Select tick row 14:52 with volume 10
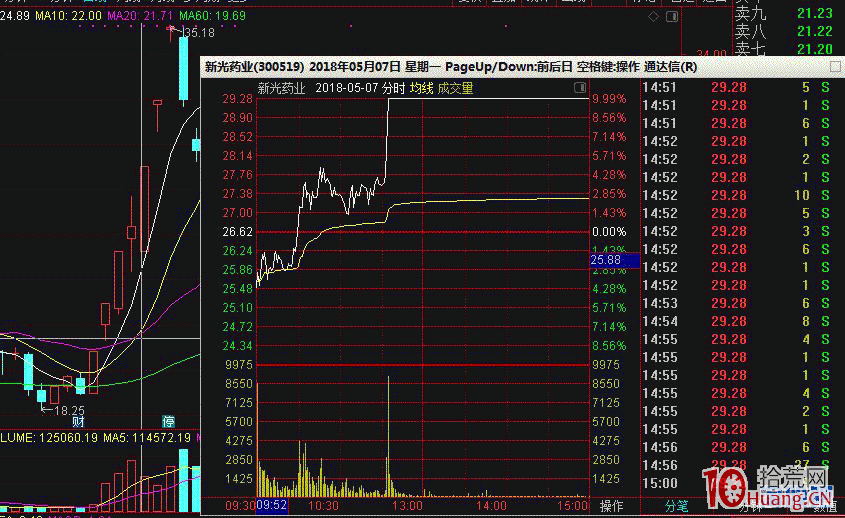 (737, 195)
